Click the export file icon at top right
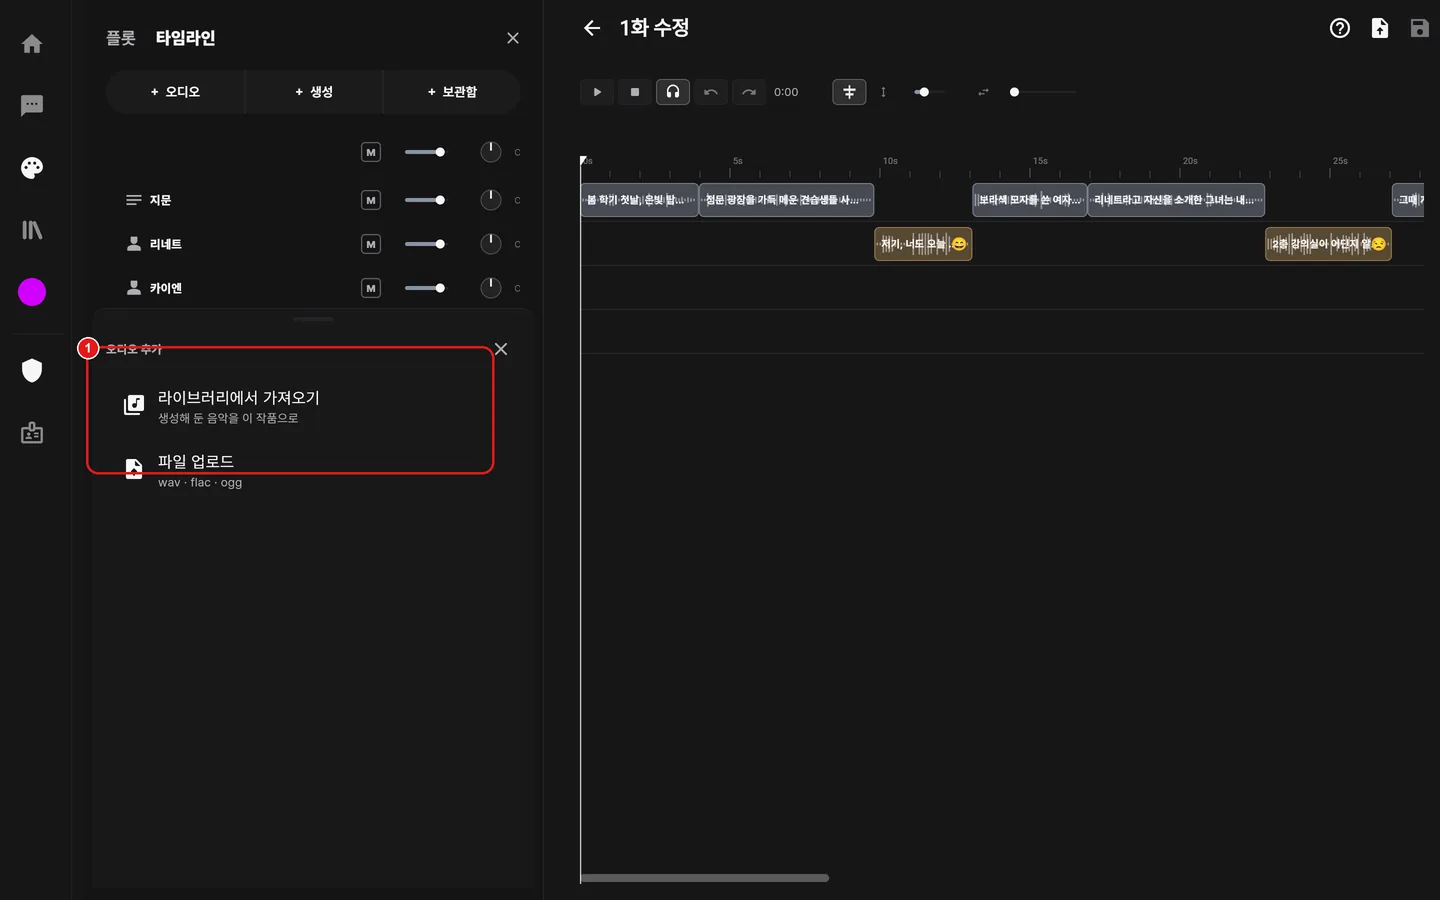The width and height of the screenshot is (1440, 900). tap(1380, 28)
